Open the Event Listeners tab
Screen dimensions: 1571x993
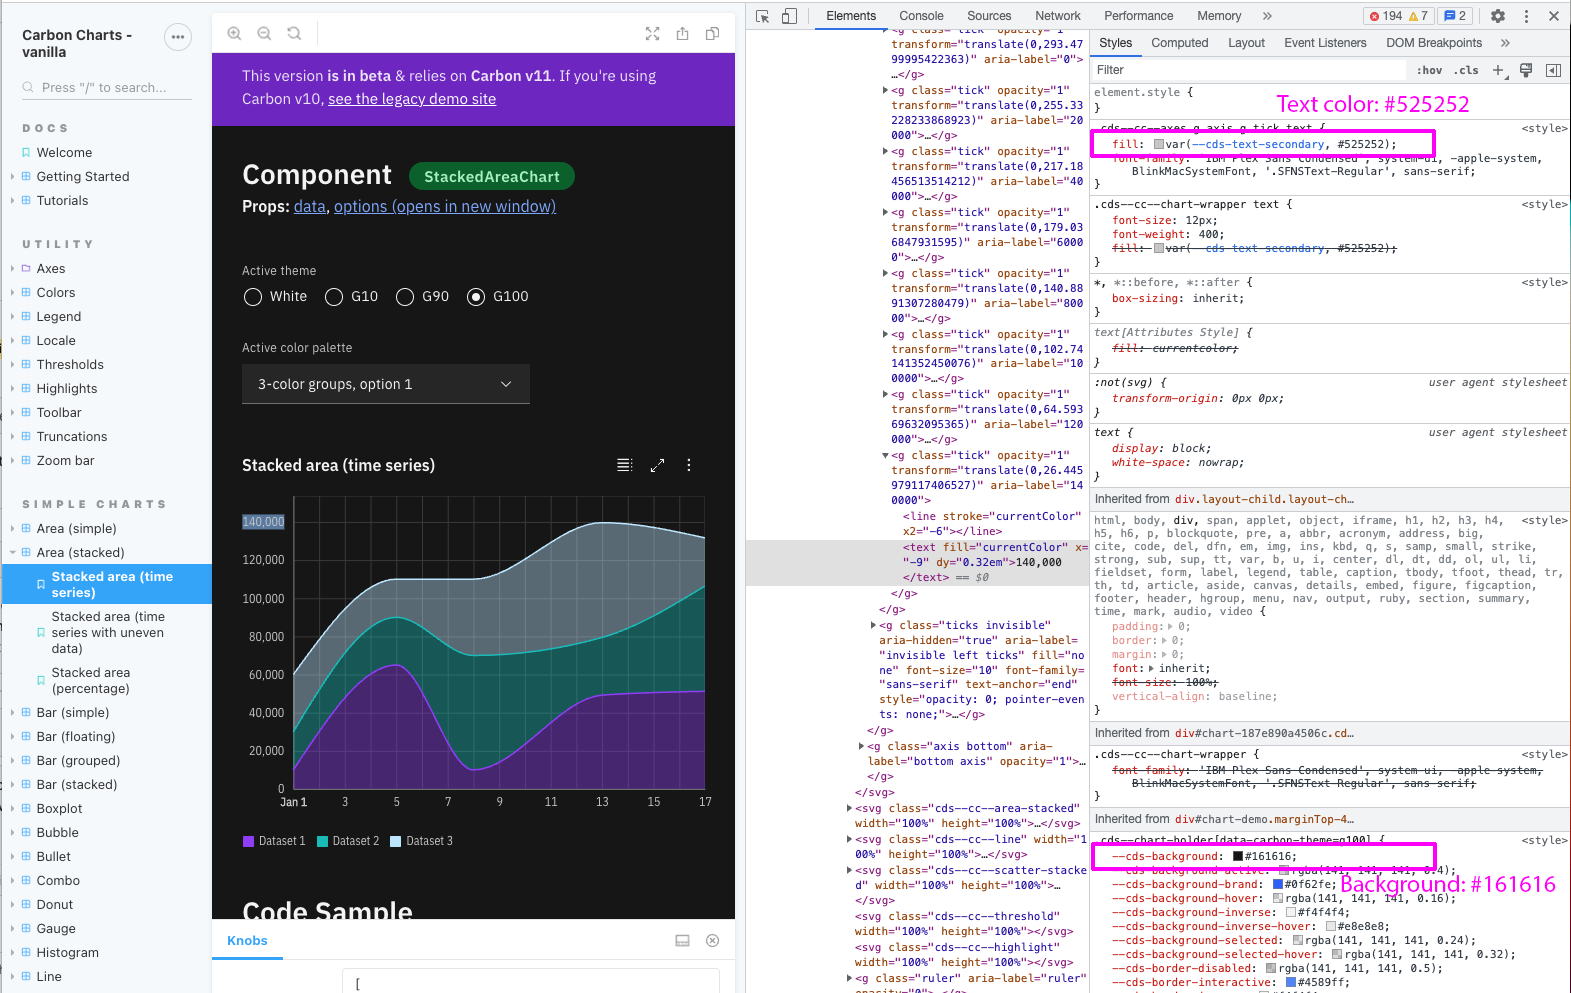pyautogui.click(x=1325, y=43)
